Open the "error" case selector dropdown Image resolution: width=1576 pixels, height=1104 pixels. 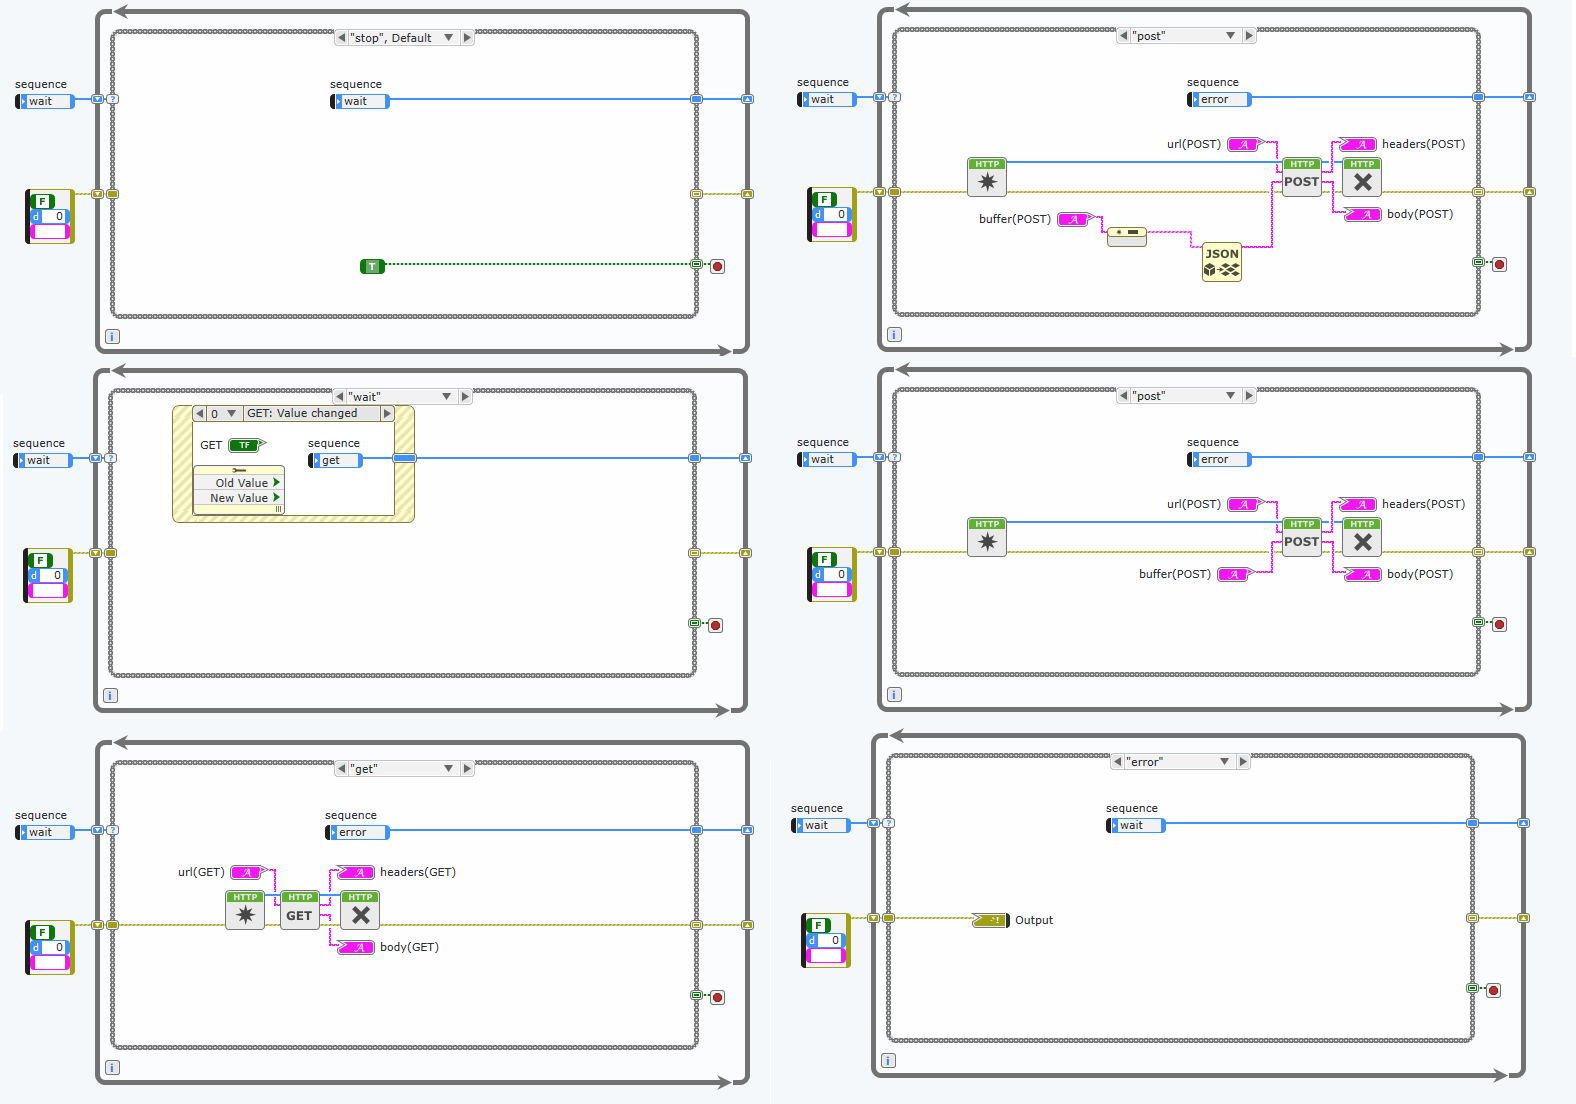point(1225,762)
